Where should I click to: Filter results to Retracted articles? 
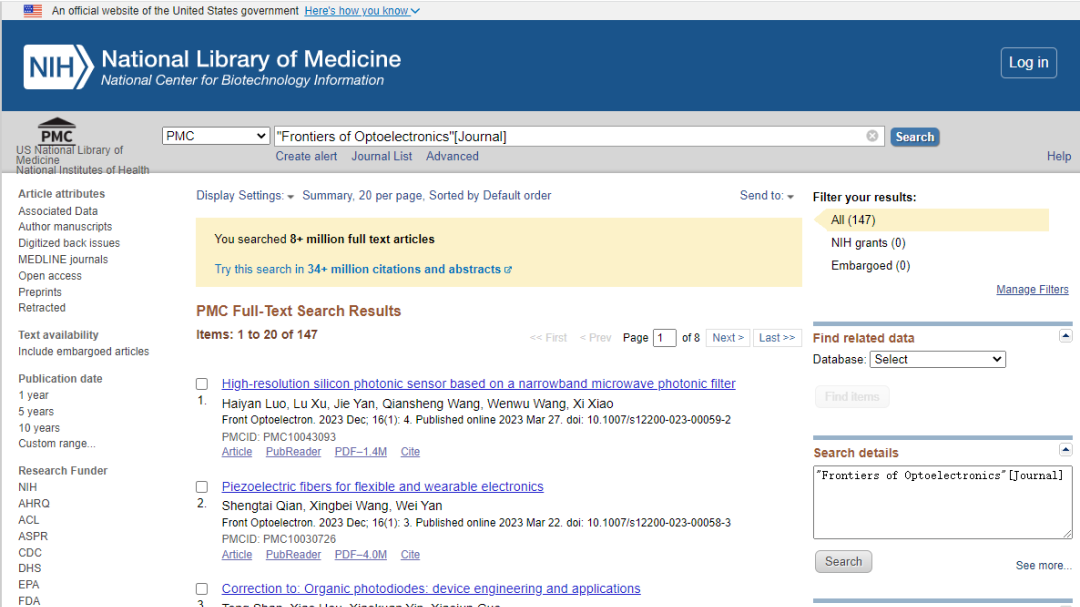tap(42, 308)
